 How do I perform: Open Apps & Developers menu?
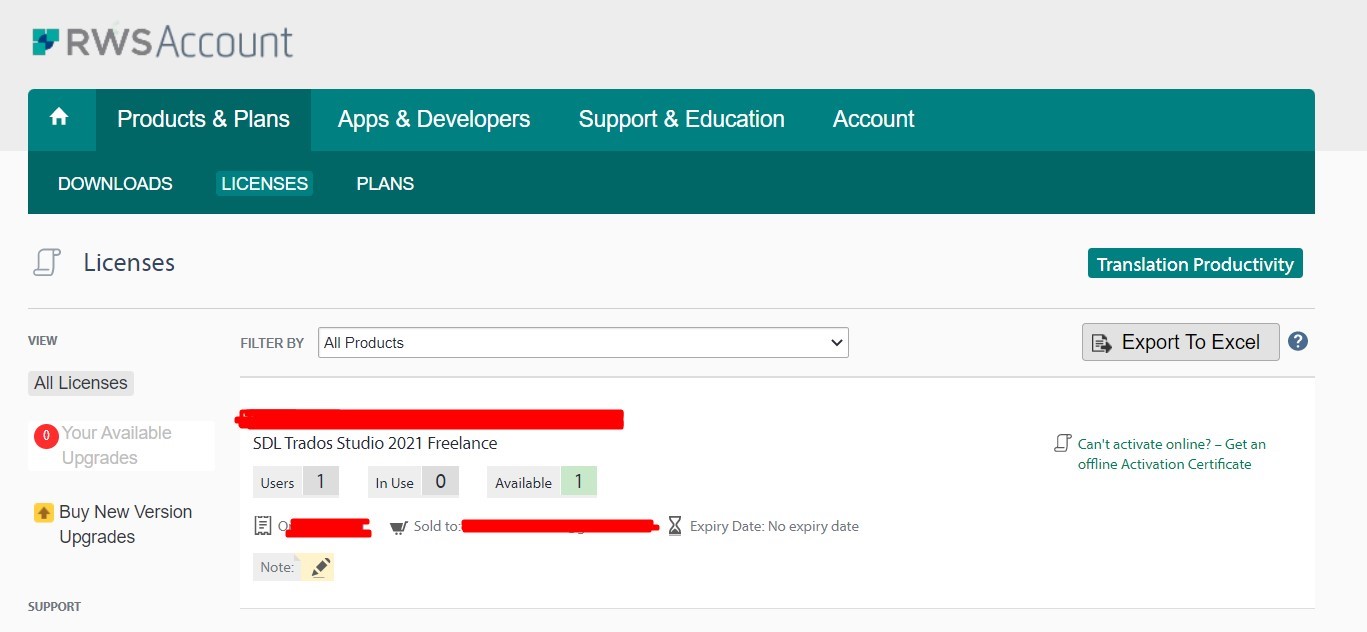pos(434,119)
